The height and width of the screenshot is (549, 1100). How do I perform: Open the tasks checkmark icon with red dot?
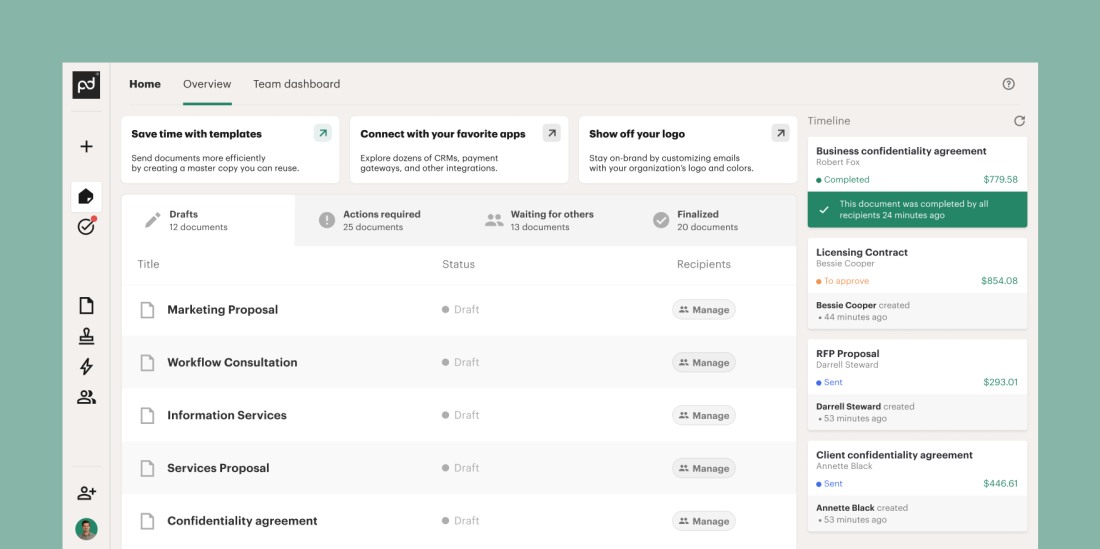click(x=86, y=226)
